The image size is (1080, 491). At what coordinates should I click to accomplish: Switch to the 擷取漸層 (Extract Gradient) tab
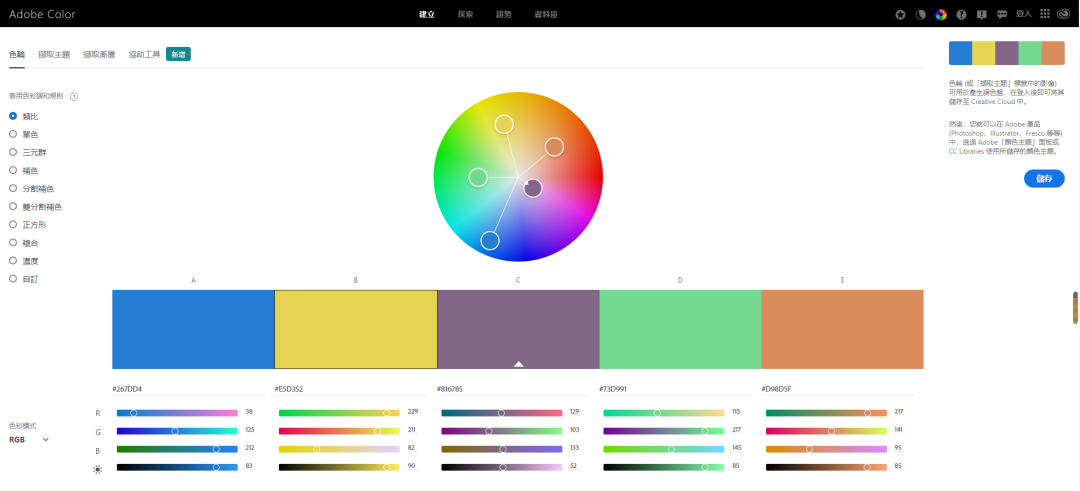click(99, 54)
